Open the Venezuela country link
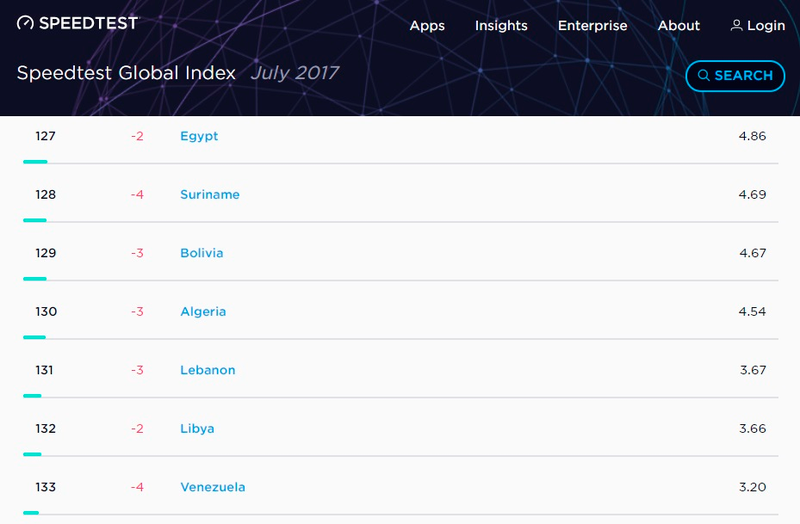 point(213,487)
